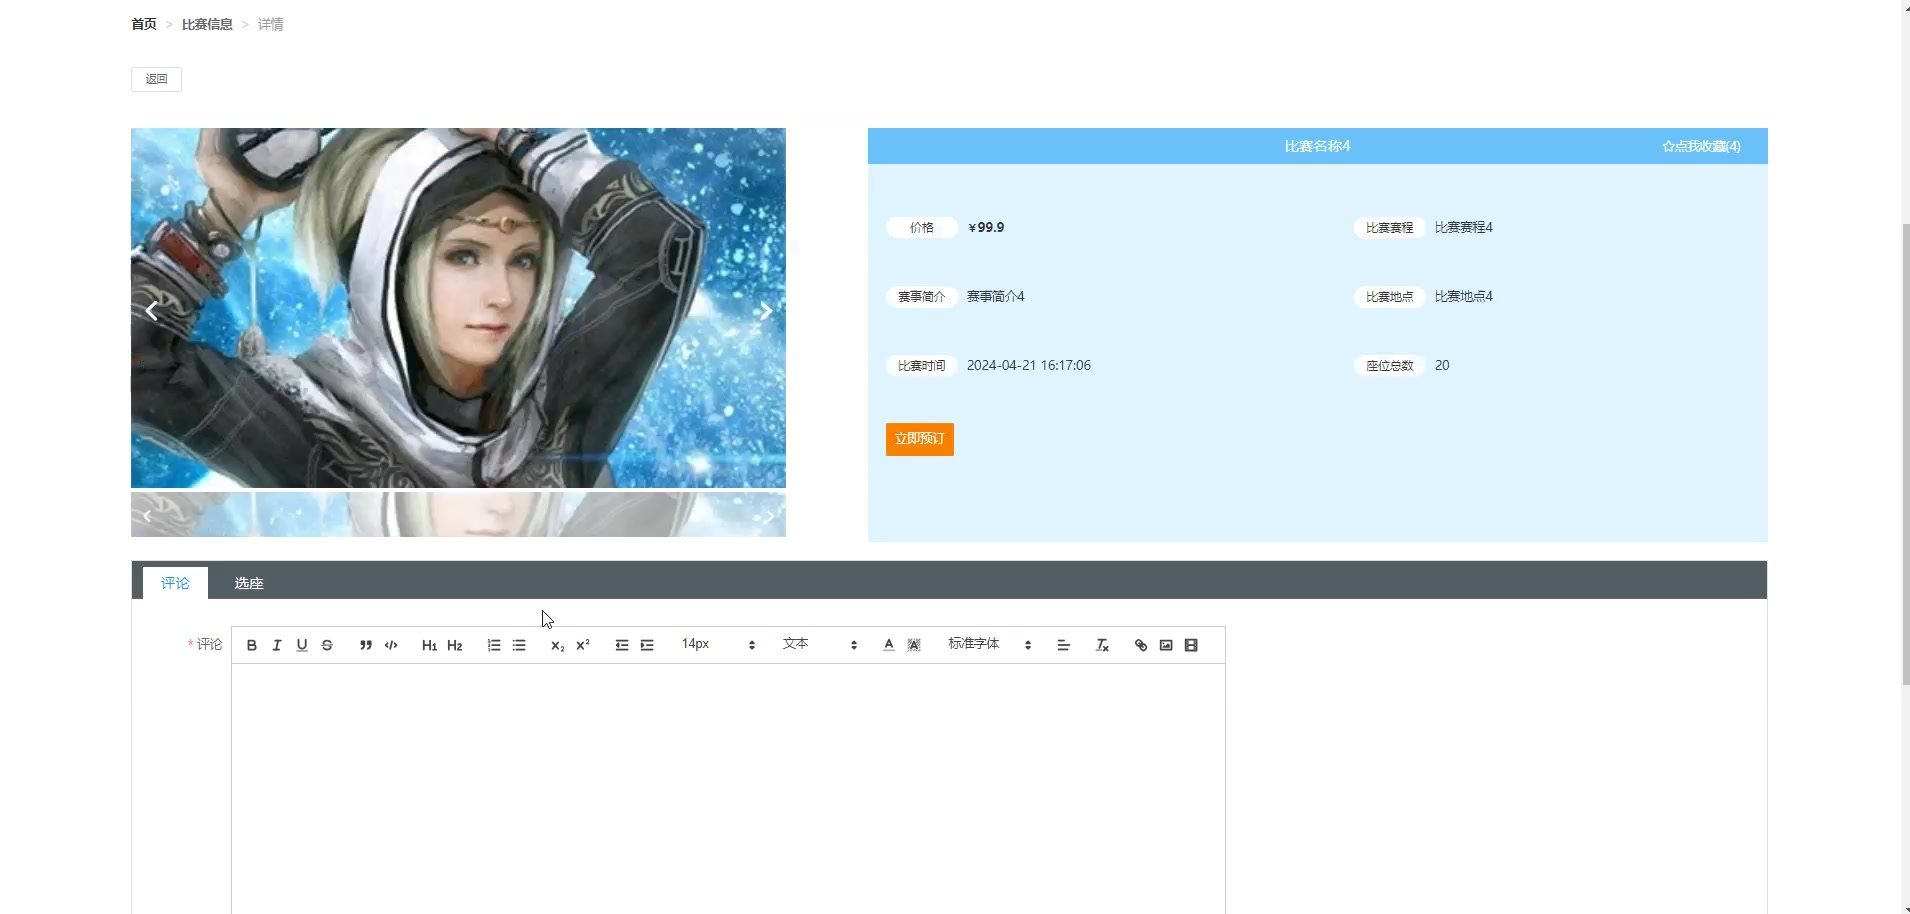
Task: Click the price value ¥99.9
Action: (986, 228)
